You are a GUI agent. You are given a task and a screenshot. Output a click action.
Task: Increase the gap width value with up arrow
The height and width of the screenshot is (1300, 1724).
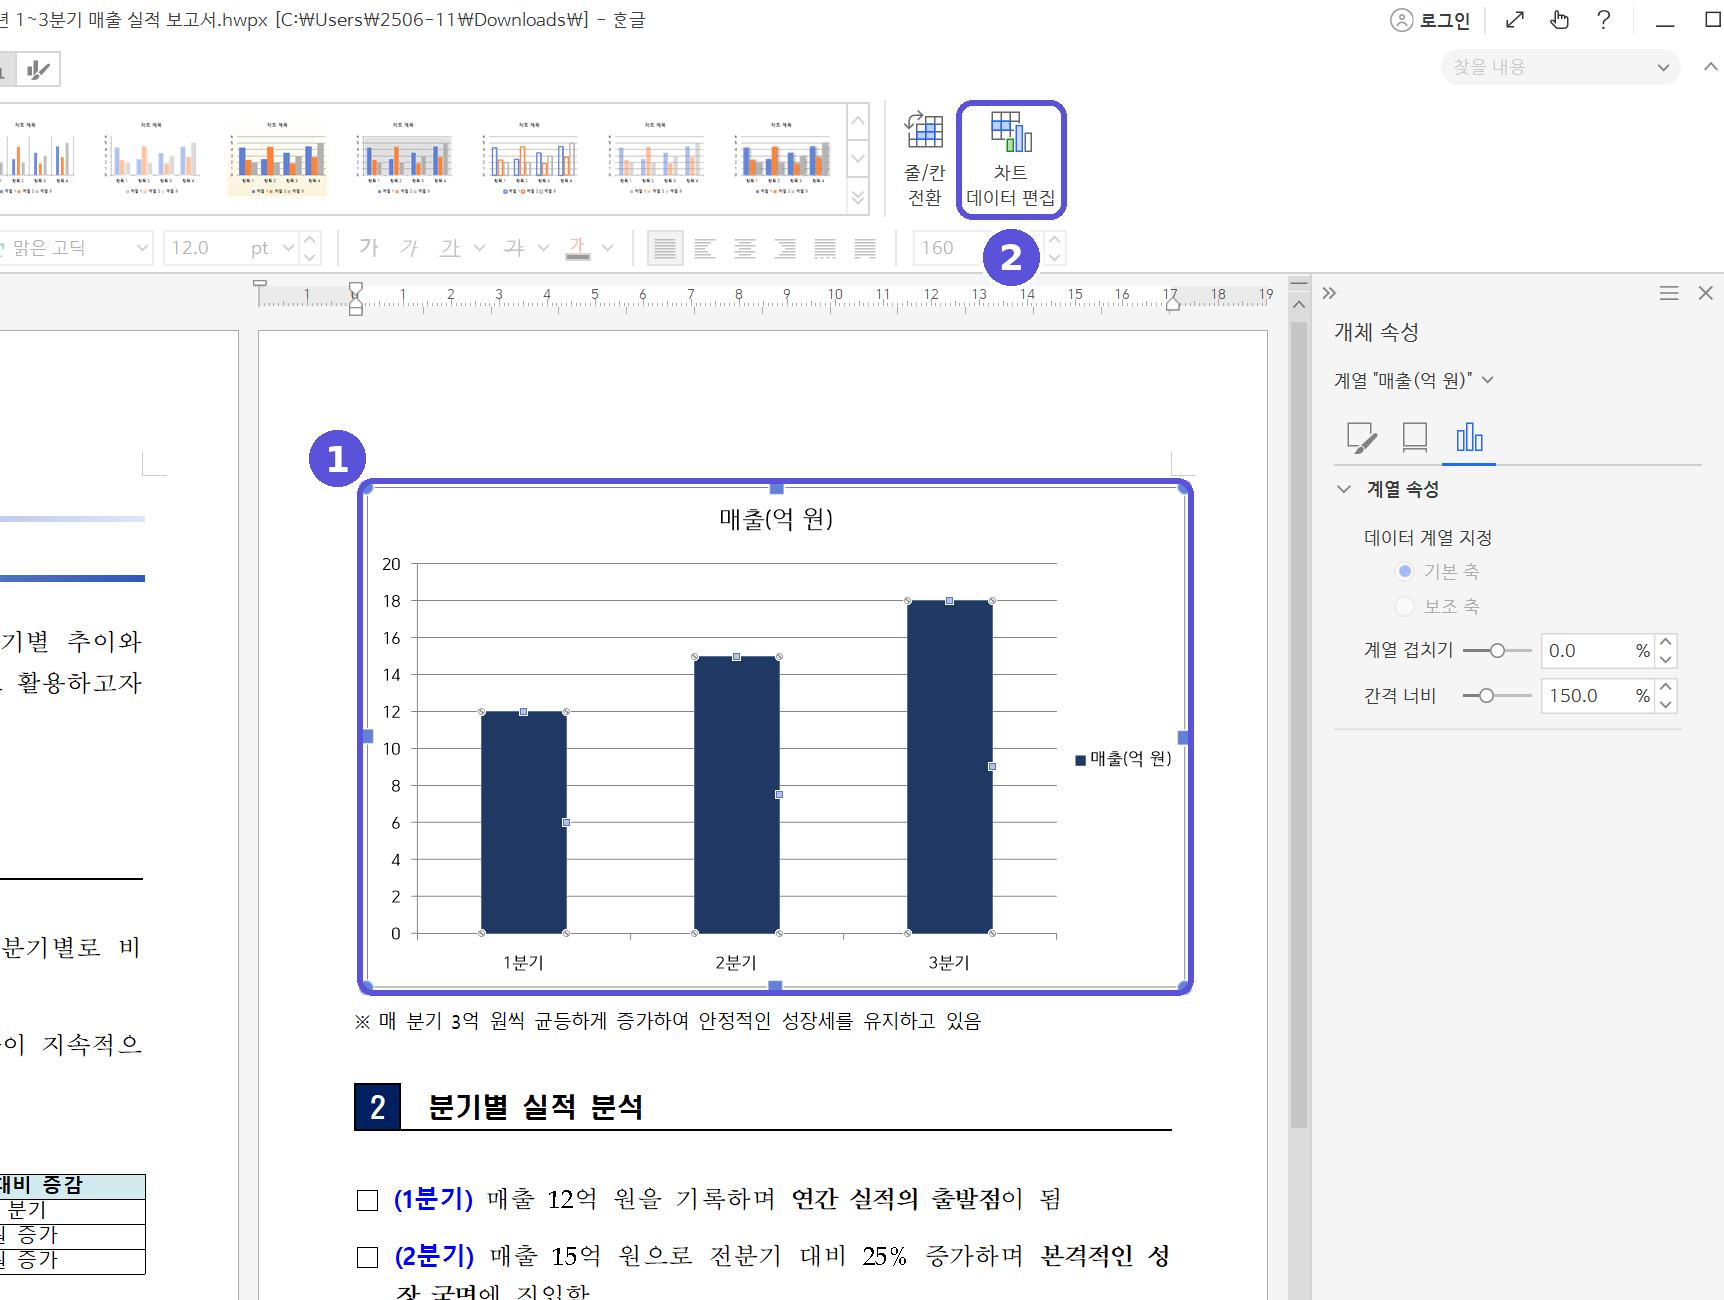(1666, 687)
